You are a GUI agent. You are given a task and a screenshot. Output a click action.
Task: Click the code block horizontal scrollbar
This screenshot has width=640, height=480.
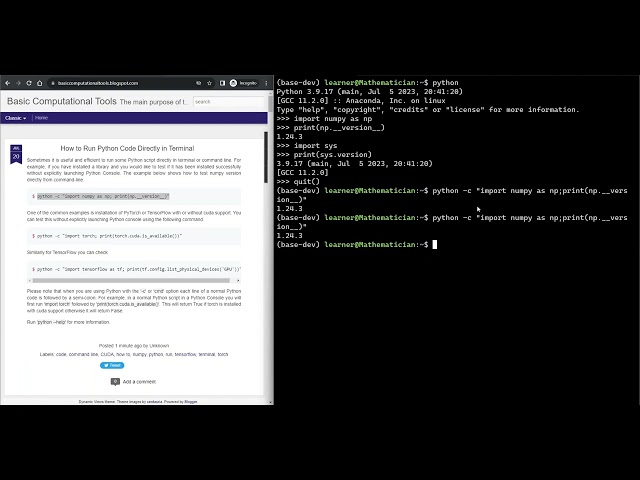click(131, 280)
